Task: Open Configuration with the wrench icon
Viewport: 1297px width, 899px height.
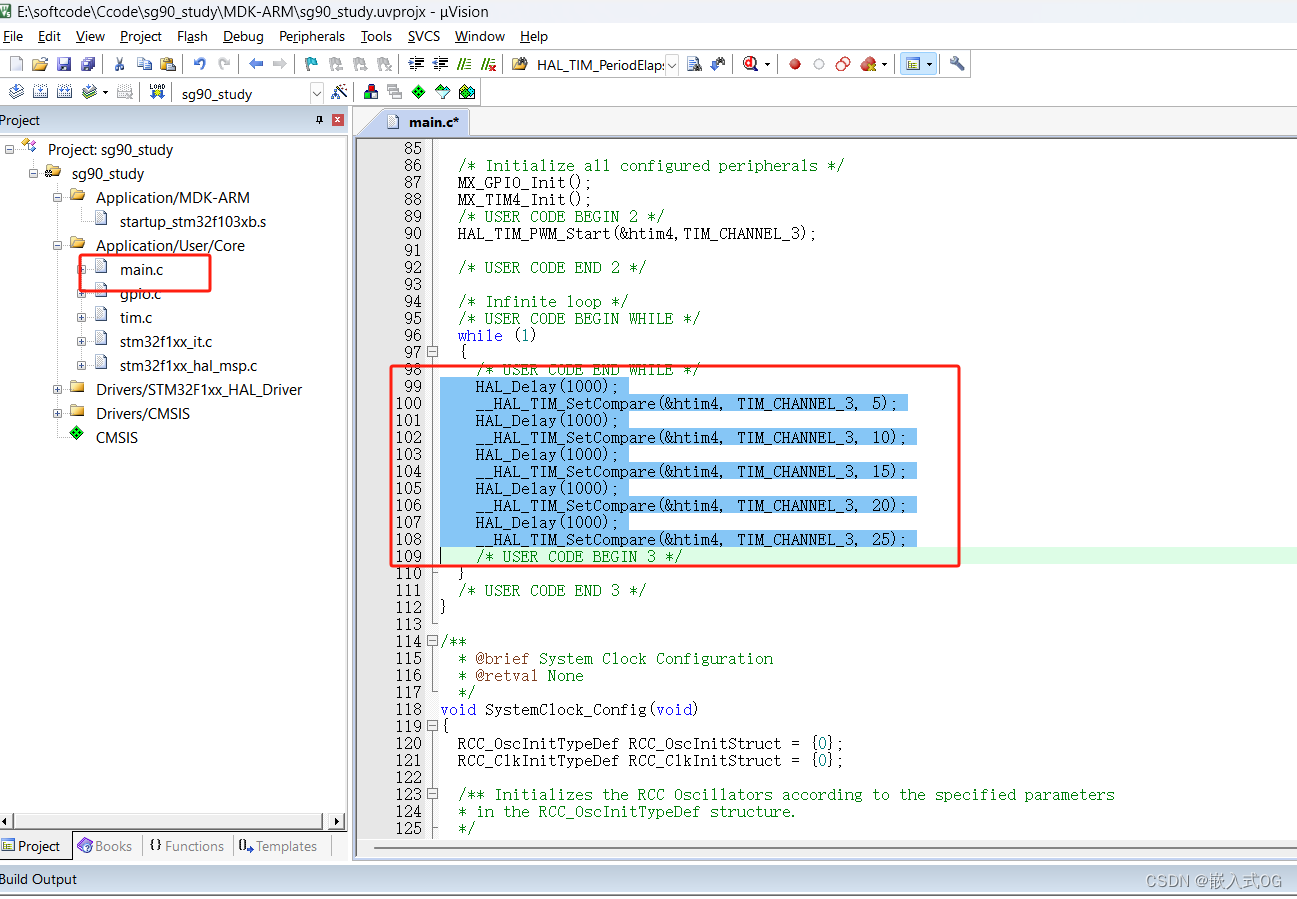Action: pos(957,64)
